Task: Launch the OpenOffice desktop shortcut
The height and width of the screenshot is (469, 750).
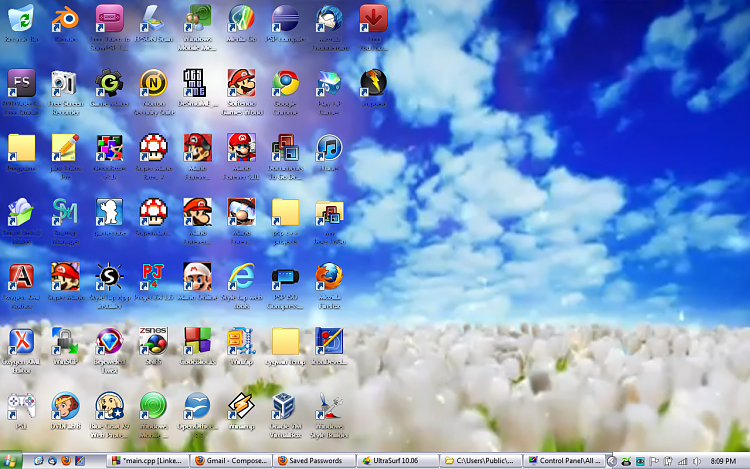Action: (198, 406)
